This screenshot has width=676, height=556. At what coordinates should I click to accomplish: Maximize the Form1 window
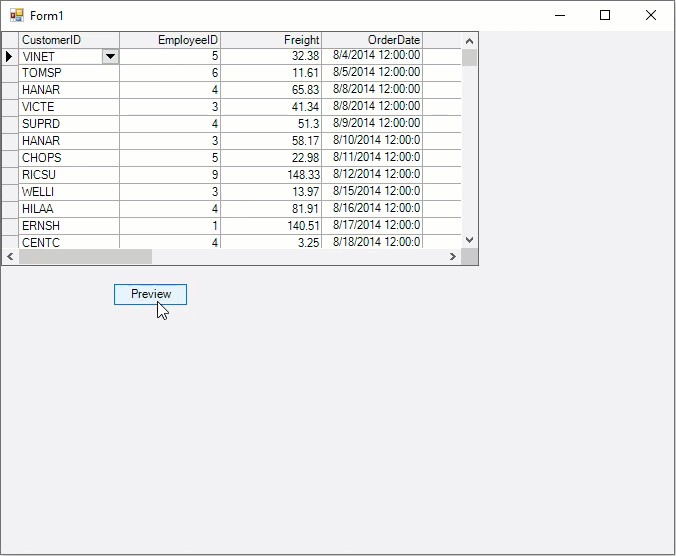pos(604,15)
